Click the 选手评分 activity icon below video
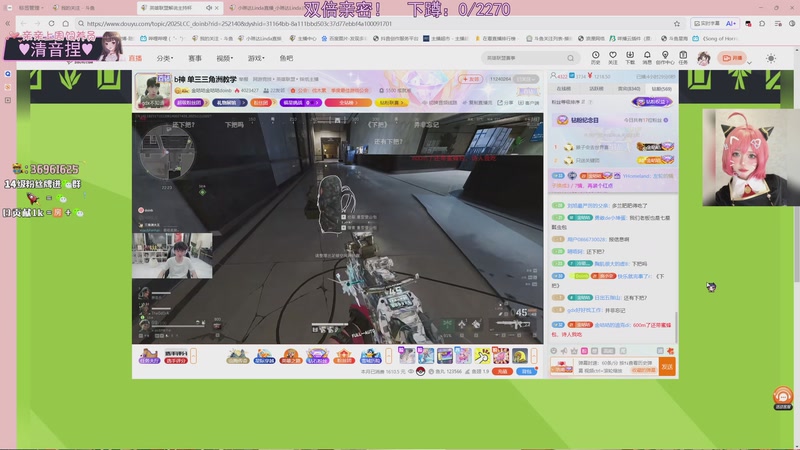800x450 pixels. pos(176,356)
